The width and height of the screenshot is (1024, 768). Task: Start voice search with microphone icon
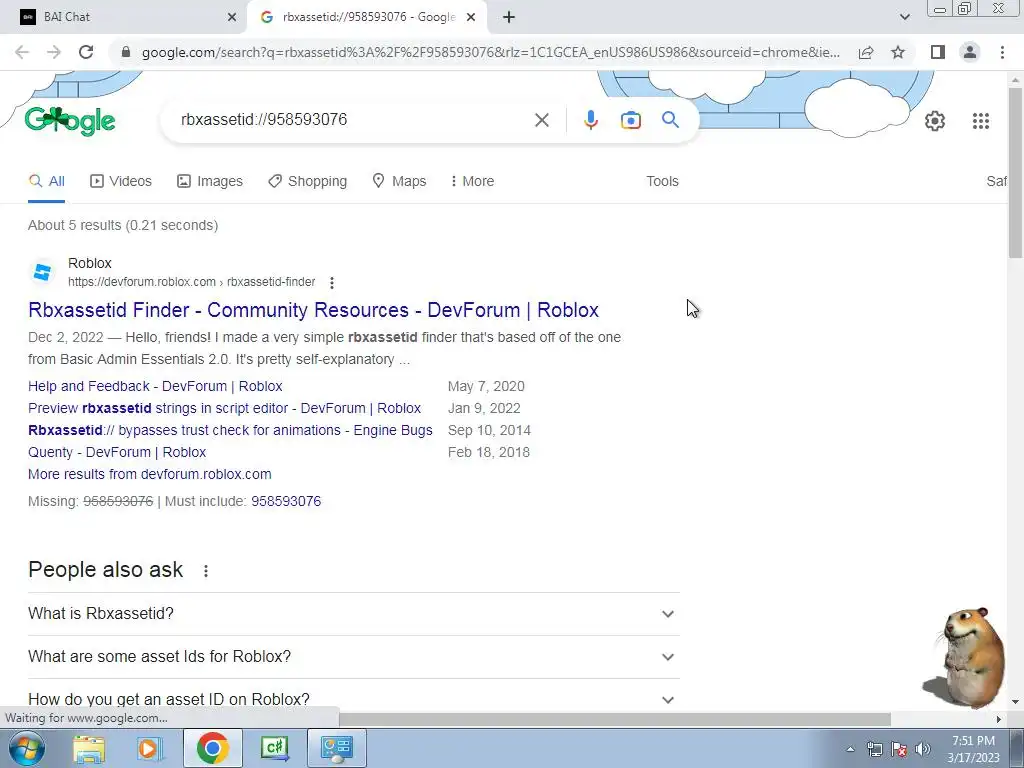point(590,120)
